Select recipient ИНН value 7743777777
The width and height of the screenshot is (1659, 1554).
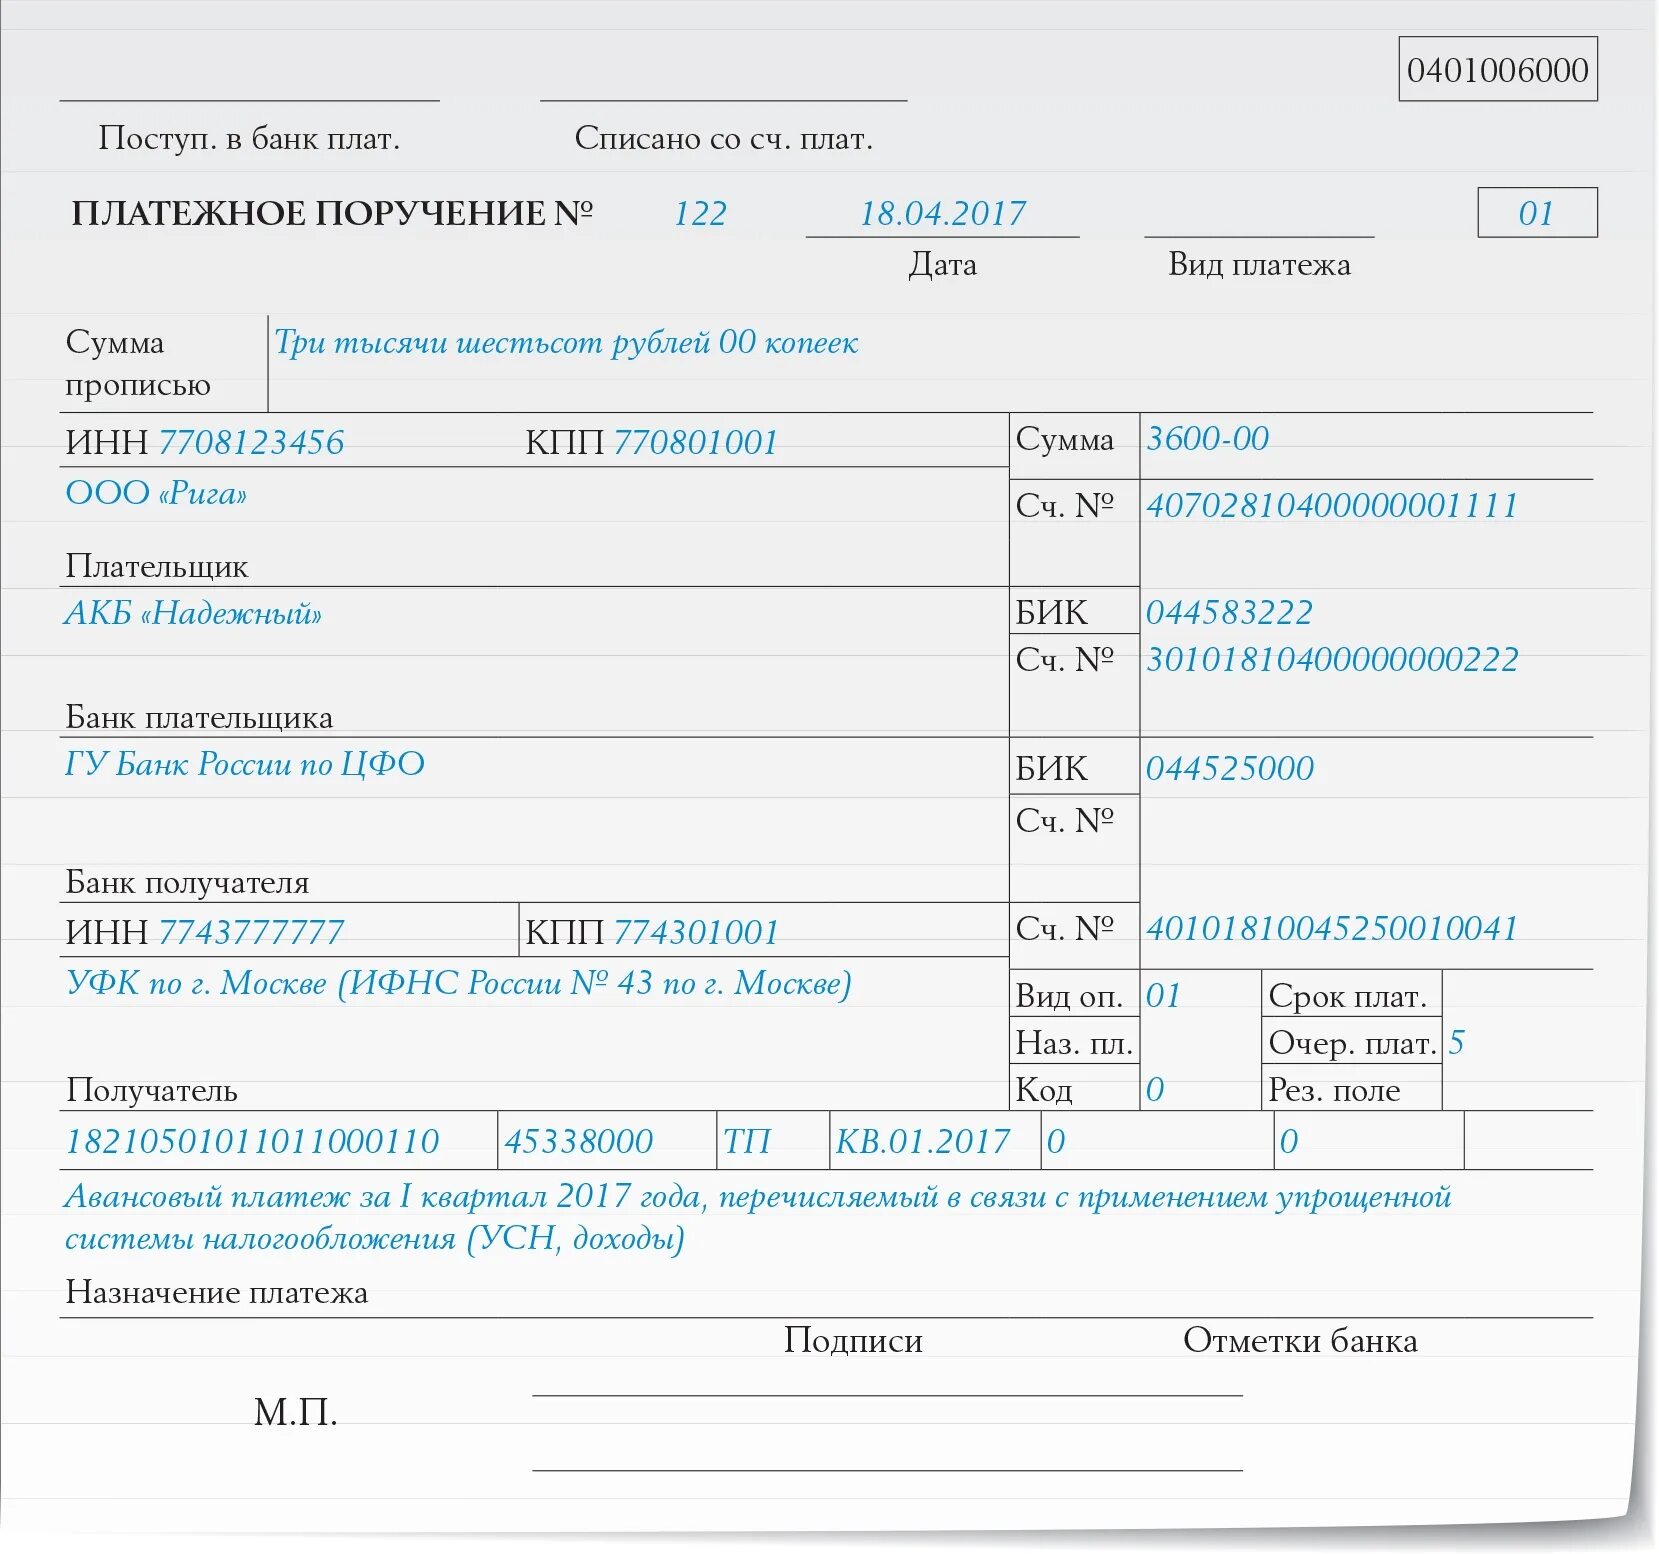click(251, 932)
